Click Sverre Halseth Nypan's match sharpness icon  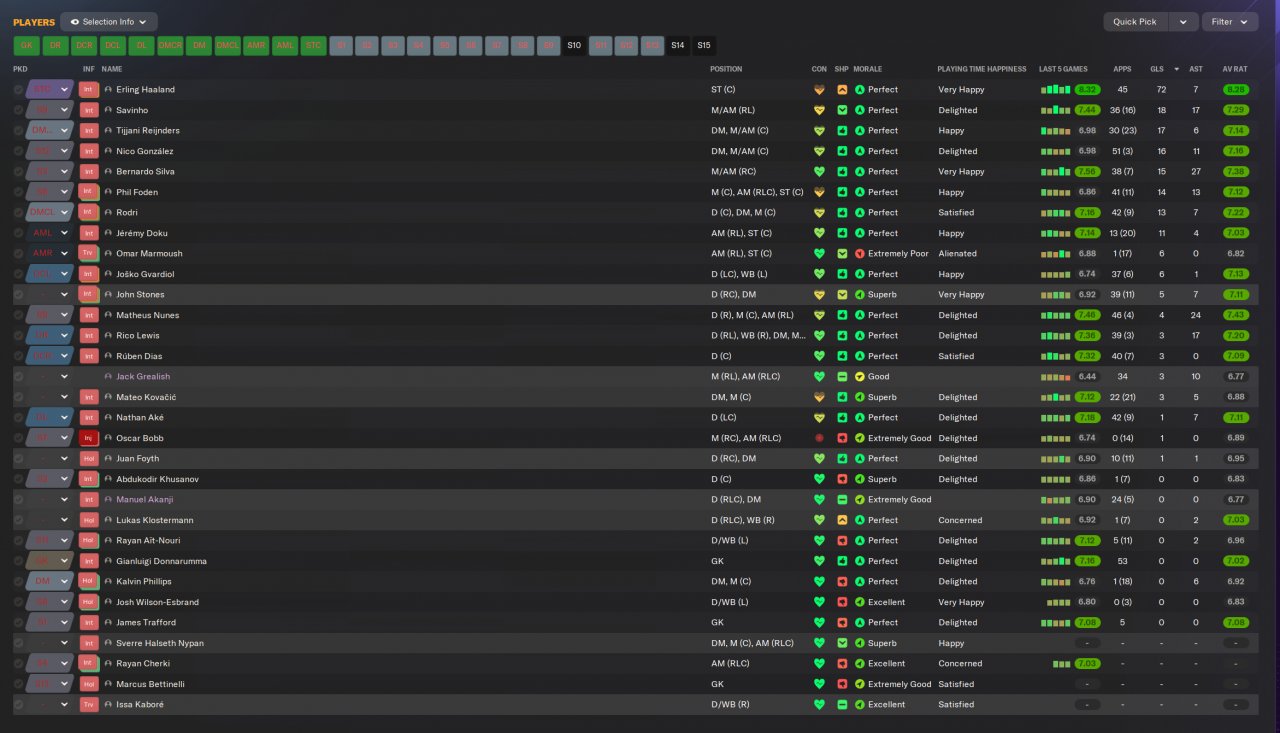[842, 643]
